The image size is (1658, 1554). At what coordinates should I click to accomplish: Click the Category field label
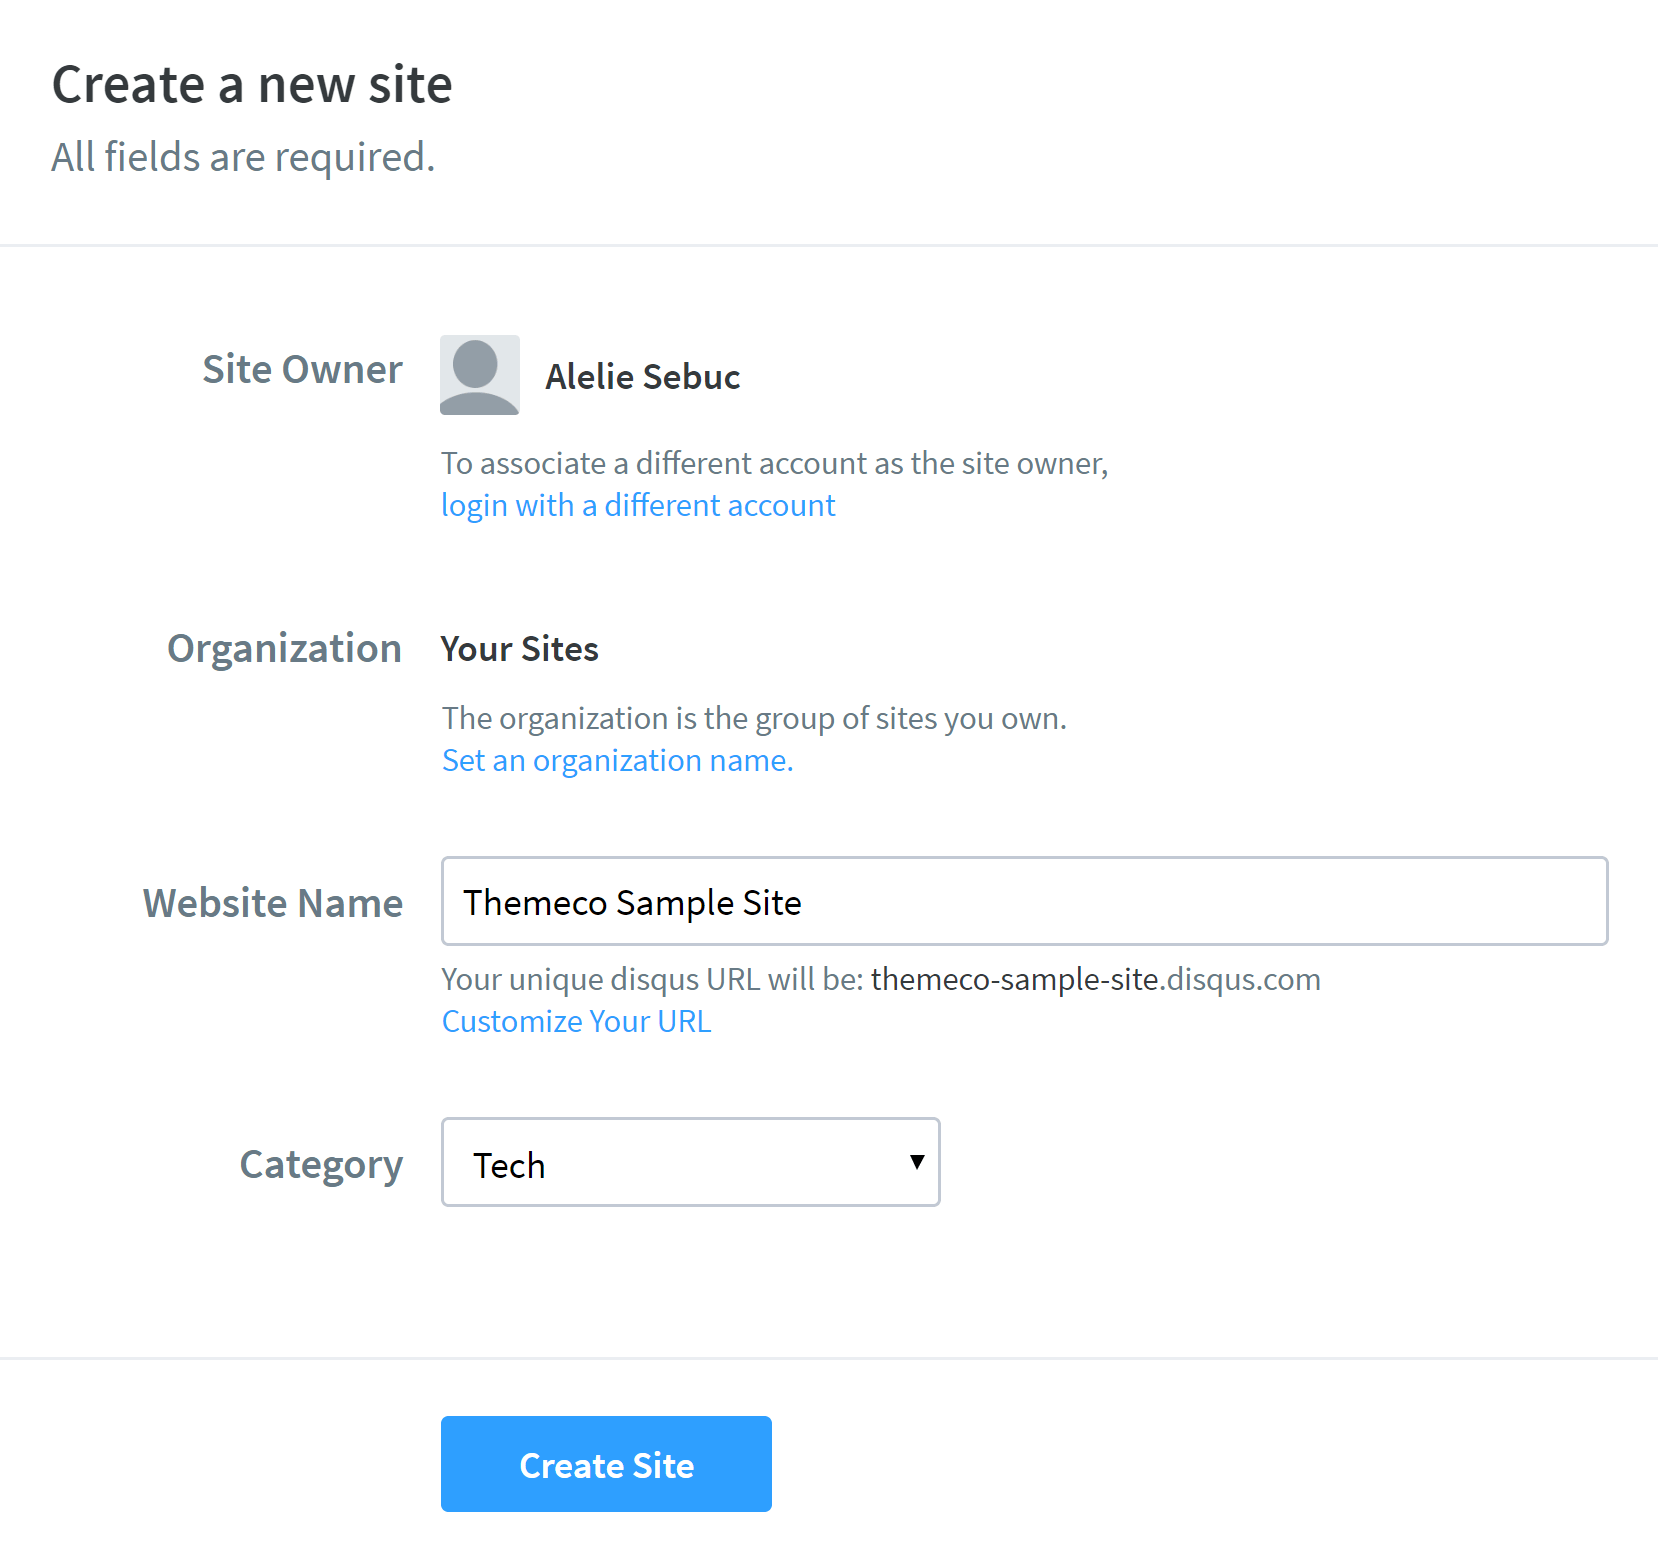click(320, 1163)
